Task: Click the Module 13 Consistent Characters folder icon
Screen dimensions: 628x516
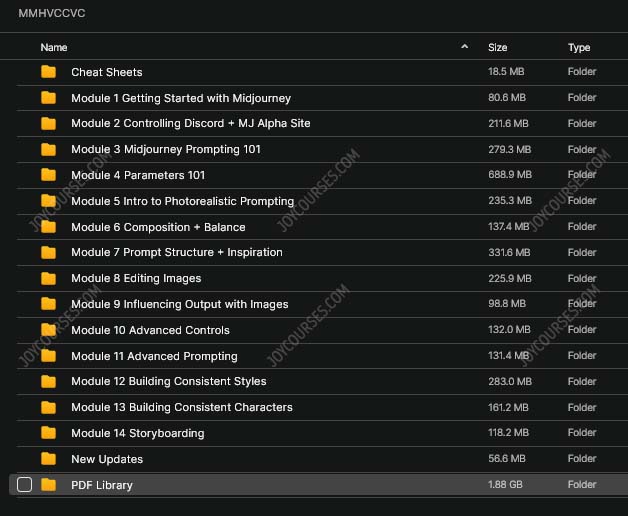Action: [48, 407]
